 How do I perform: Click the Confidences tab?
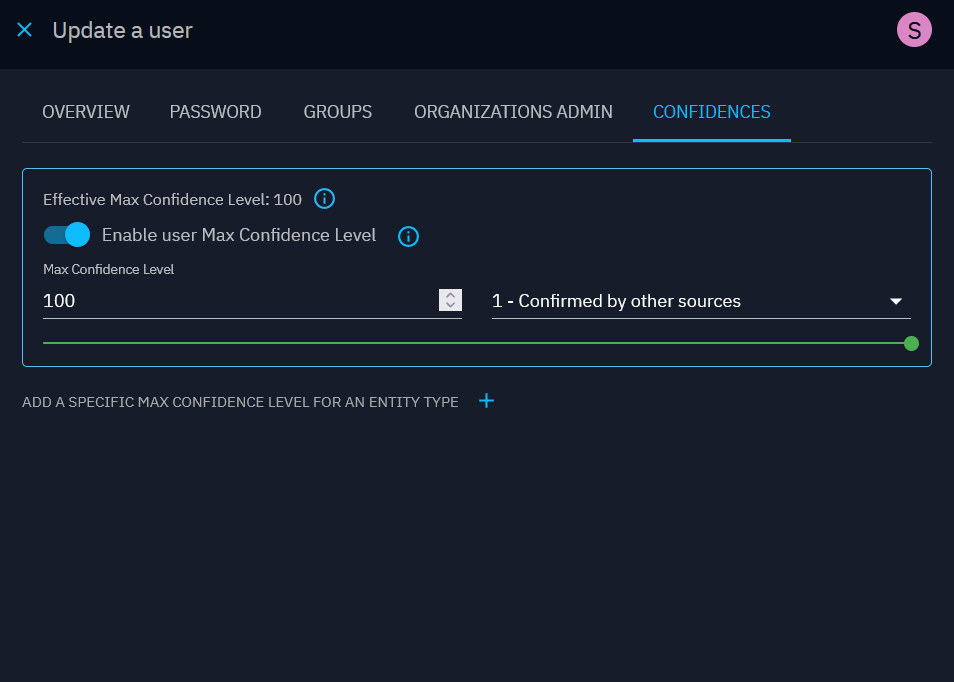[x=711, y=112]
